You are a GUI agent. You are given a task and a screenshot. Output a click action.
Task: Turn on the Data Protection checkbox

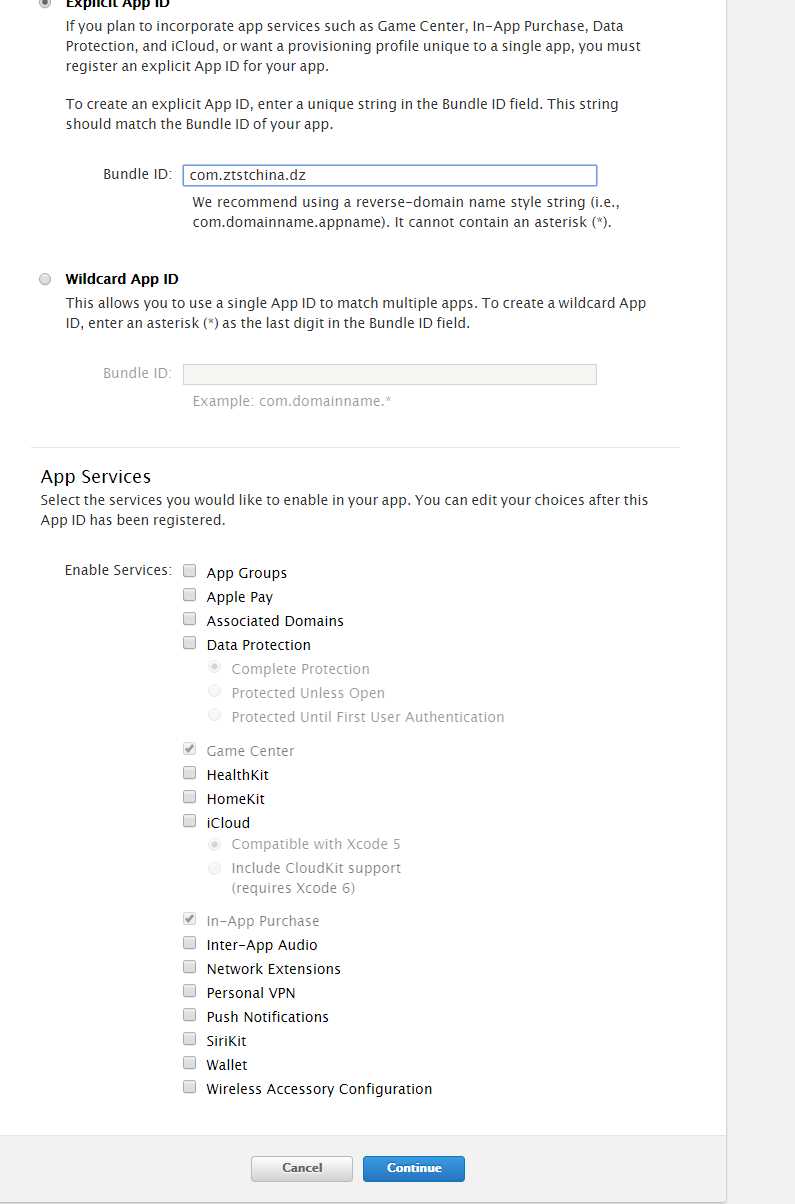[189, 643]
